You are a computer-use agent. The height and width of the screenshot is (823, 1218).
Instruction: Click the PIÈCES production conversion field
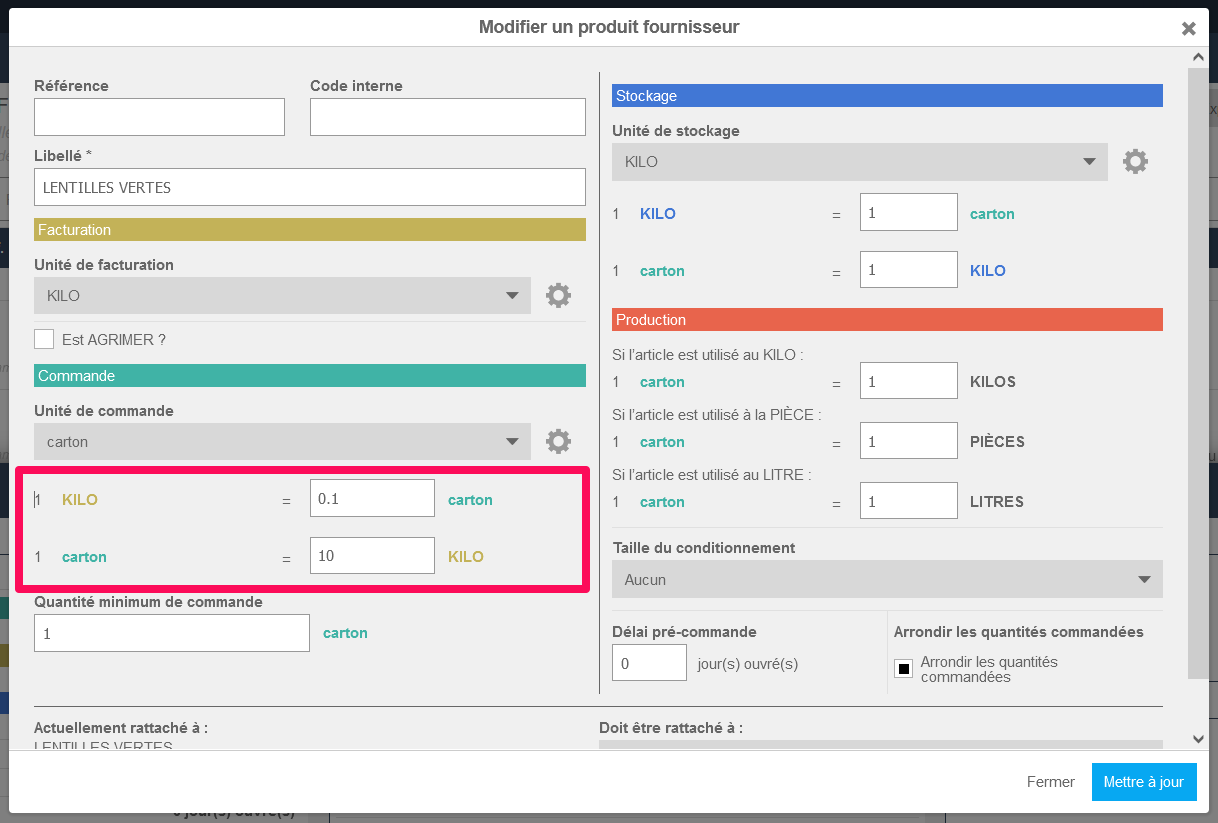pyautogui.click(x=908, y=441)
